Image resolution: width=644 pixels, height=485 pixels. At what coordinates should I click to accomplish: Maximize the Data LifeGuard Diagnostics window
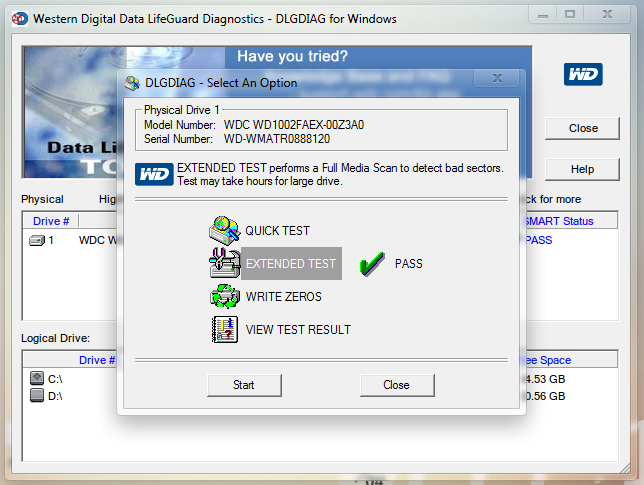[x=570, y=15]
